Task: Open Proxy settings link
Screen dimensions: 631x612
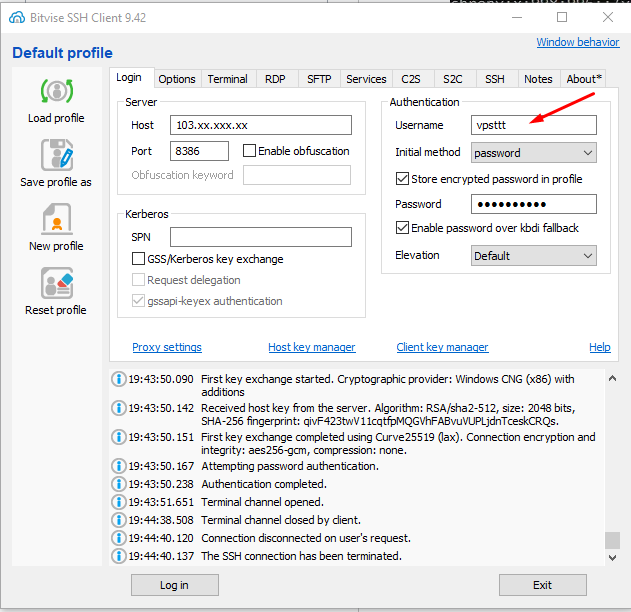Action: coord(167,347)
